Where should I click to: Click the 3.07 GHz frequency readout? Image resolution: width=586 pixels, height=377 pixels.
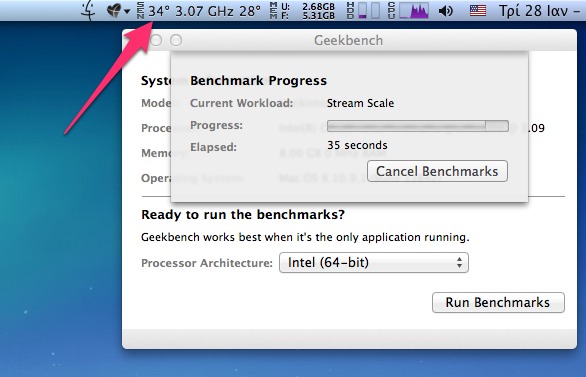tap(204, 11)
